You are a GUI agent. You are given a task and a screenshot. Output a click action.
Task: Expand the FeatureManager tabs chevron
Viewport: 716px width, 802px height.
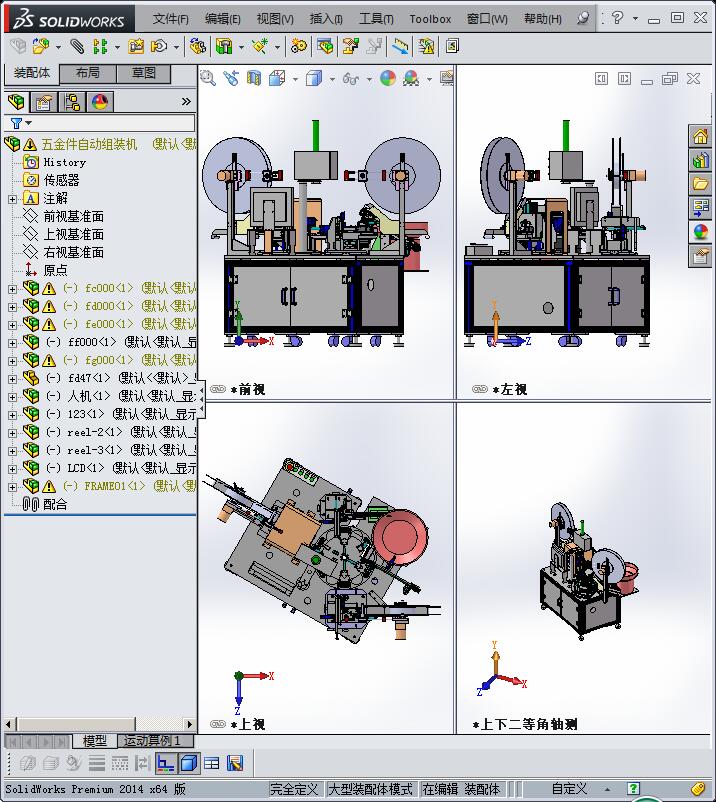click(x=186, y=102)
